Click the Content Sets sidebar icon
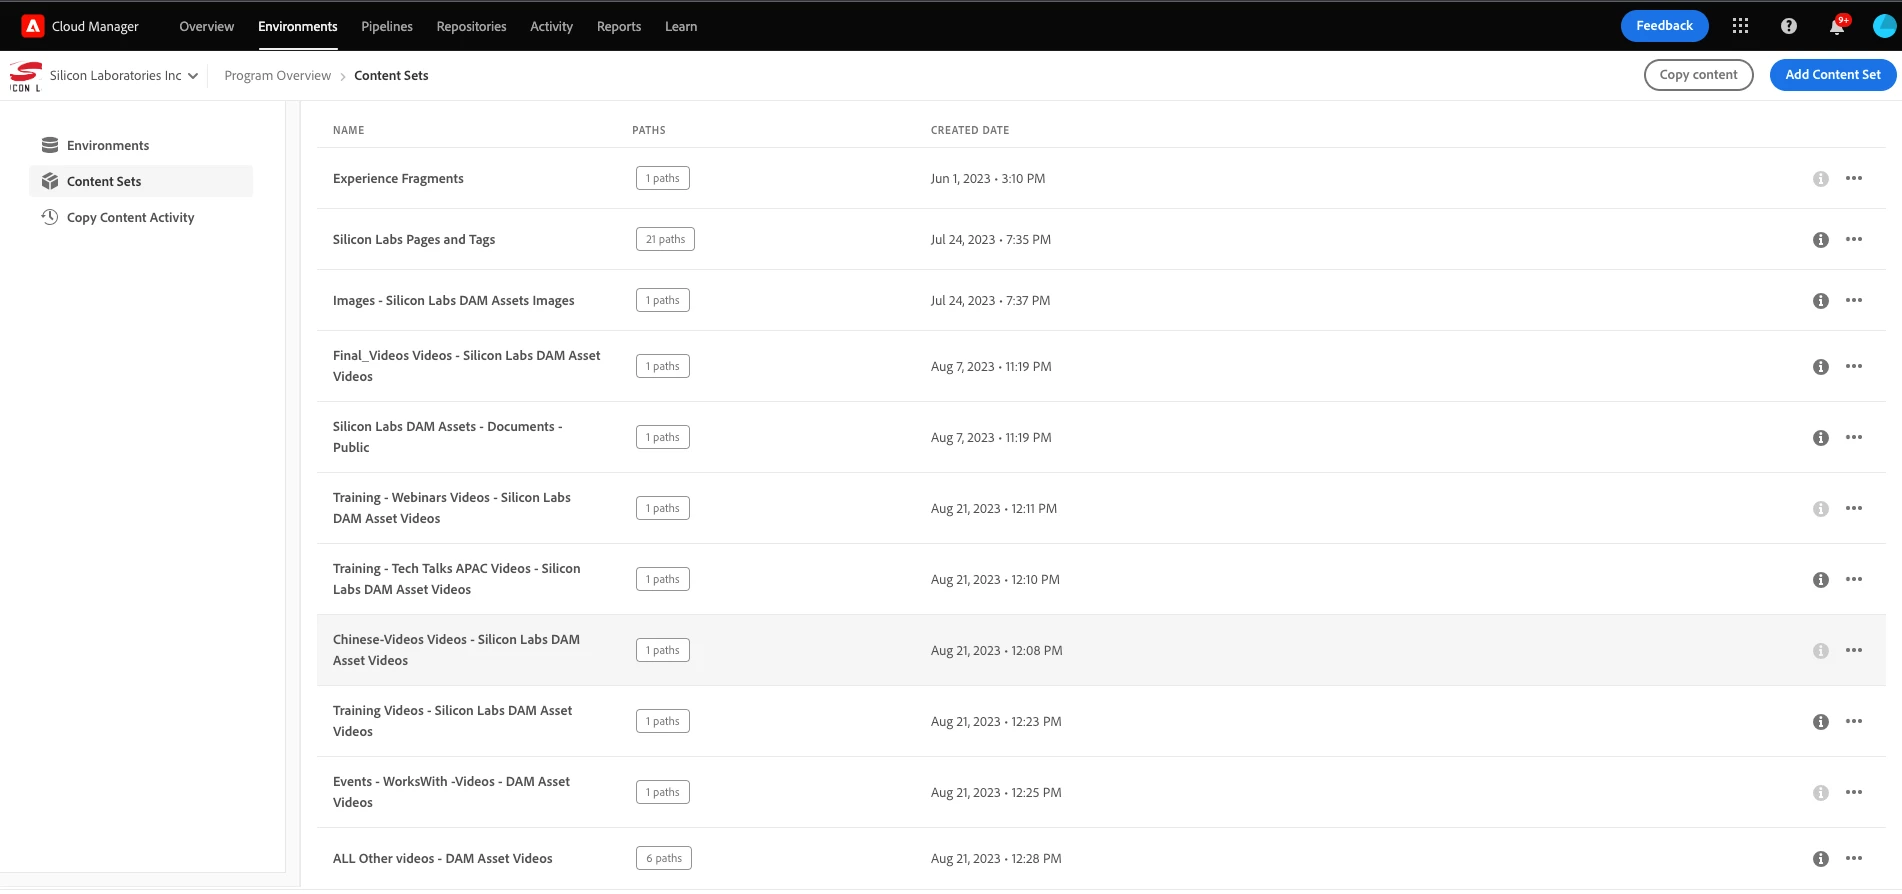The image size is (1902, 894). tap(50, 181)
